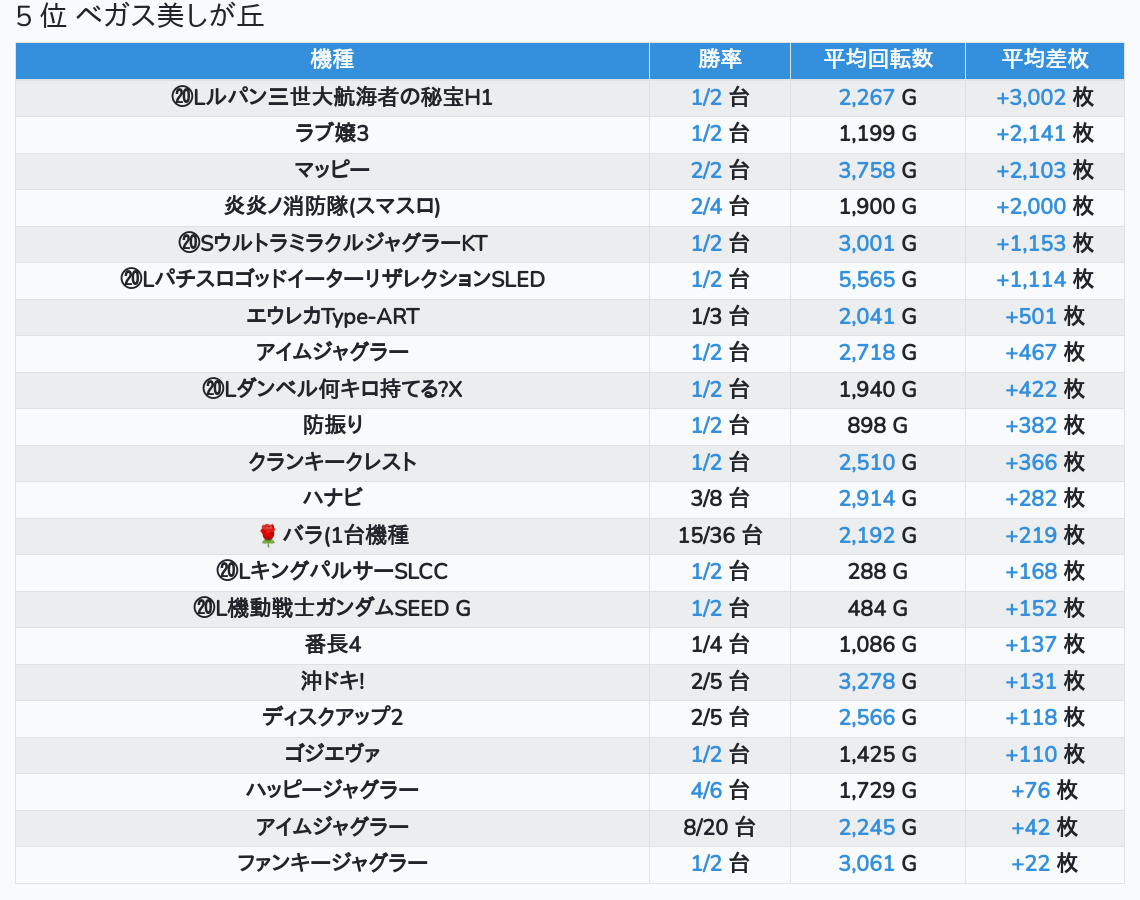Open the 5,565 average spins link
Viewport: 1140px width, 900px height.
click(866, 279)
